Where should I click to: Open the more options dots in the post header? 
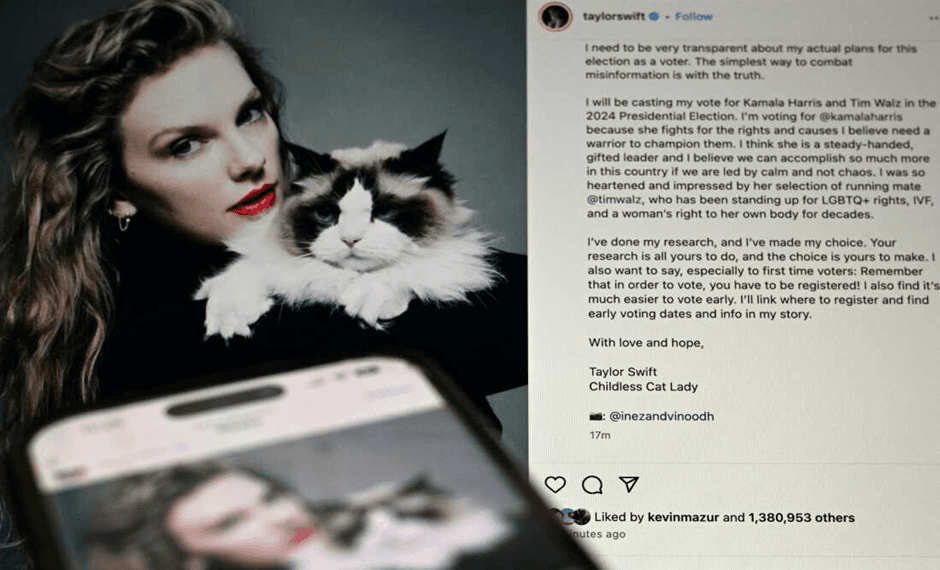point(933,18)
